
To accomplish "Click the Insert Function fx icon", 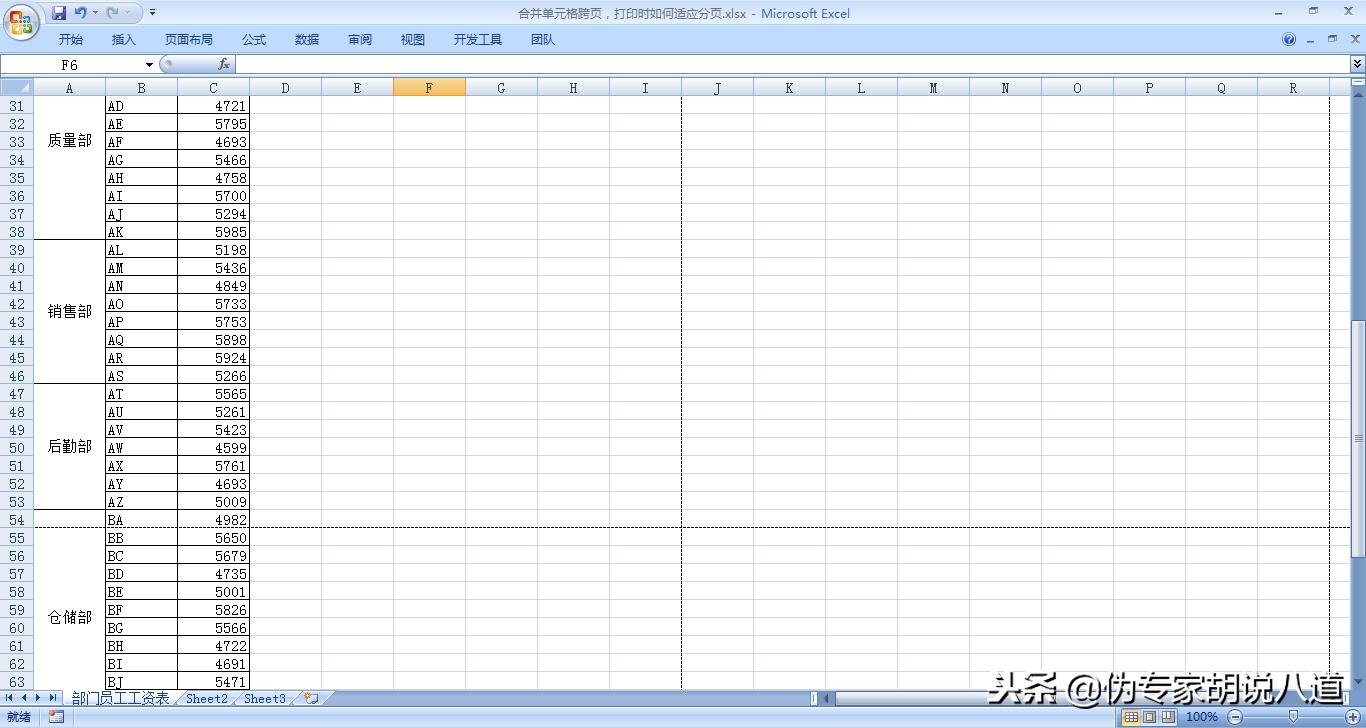I will pos(224,63).
